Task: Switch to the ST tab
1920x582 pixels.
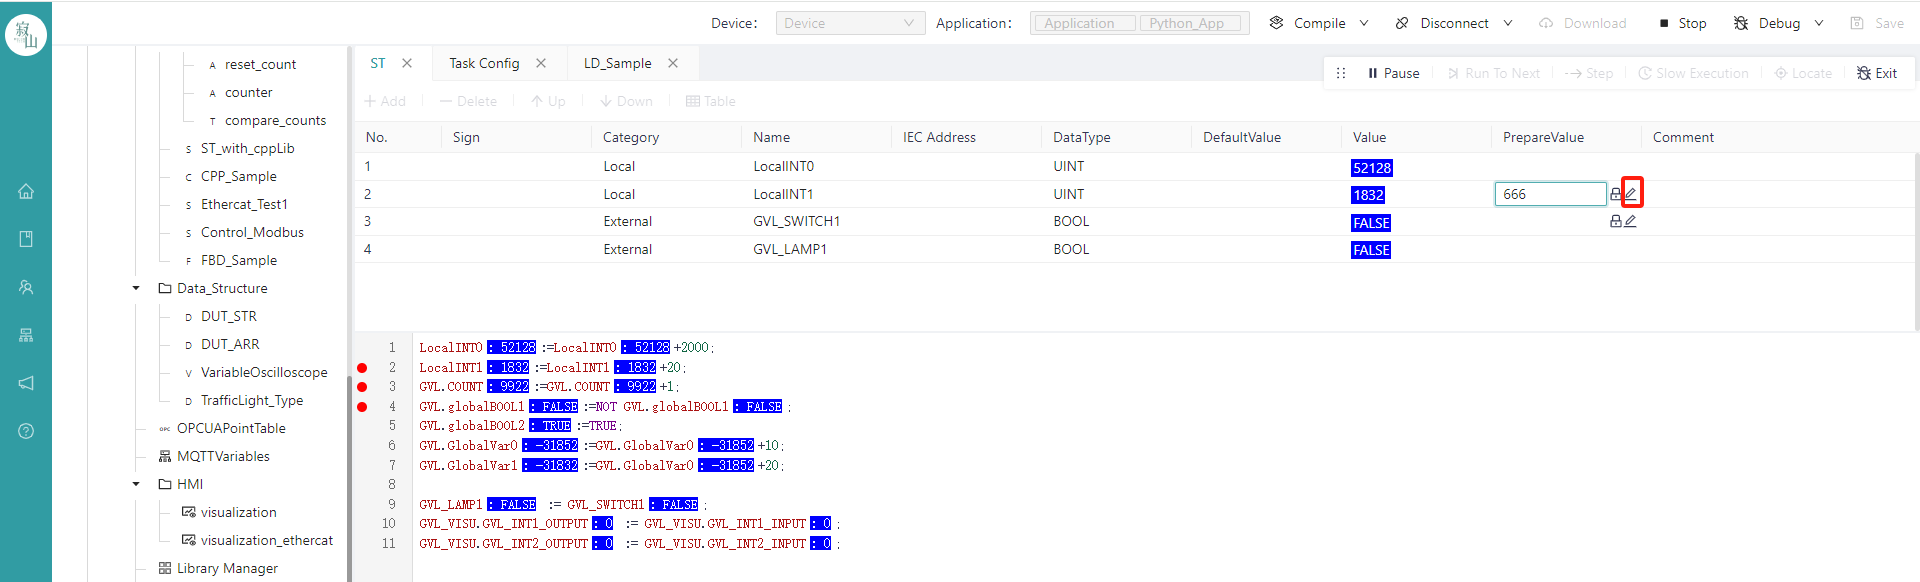Action: (378, 63)
